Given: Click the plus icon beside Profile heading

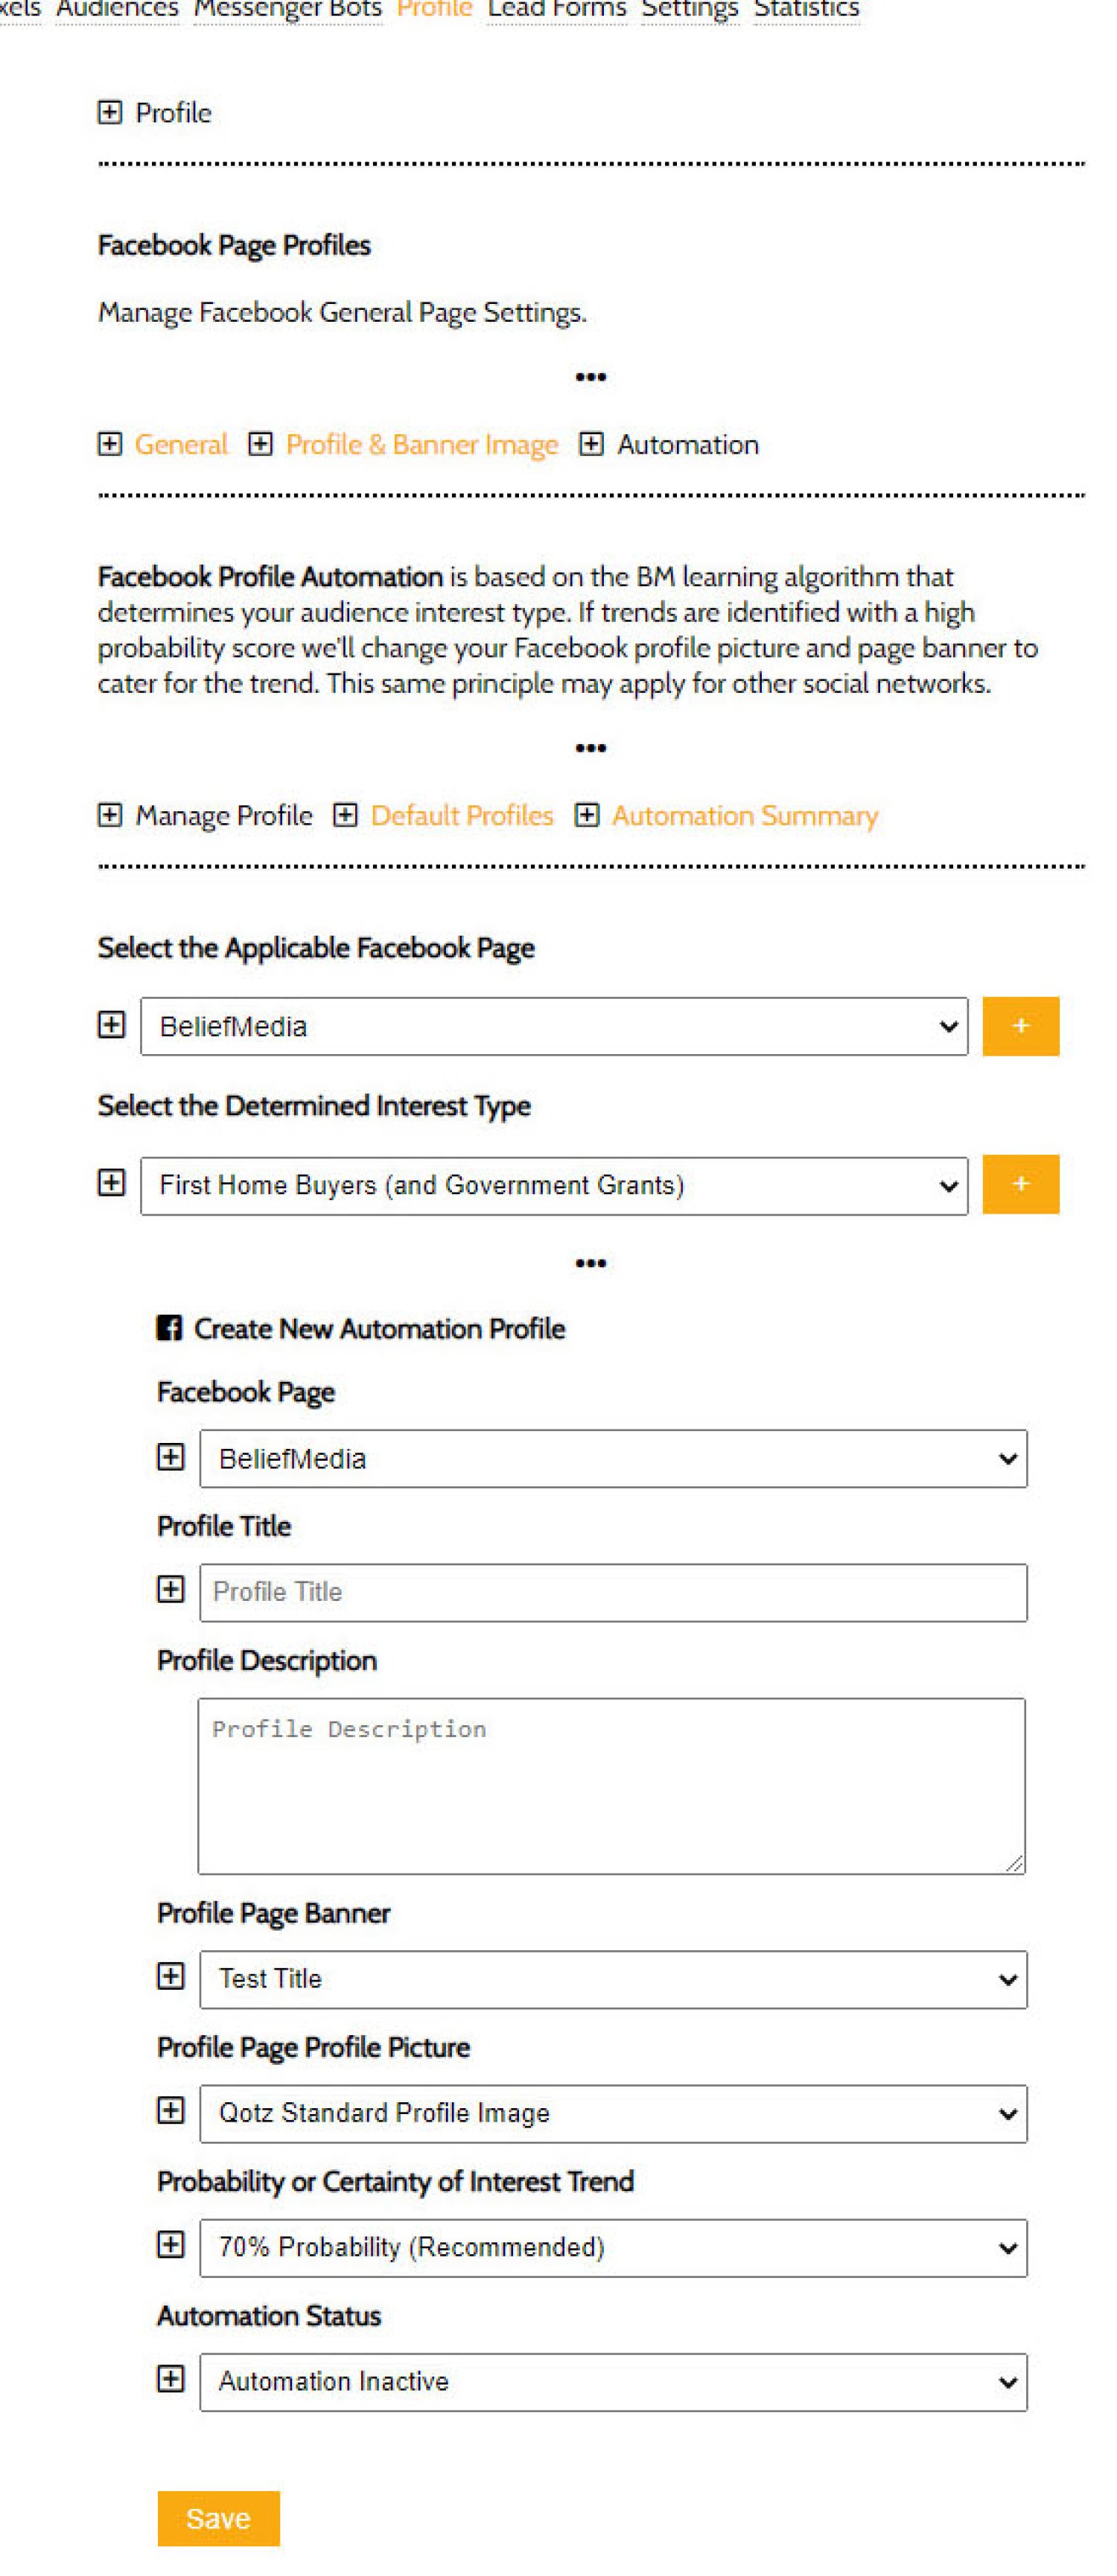Looking at the screenshot, I should 110,112.
